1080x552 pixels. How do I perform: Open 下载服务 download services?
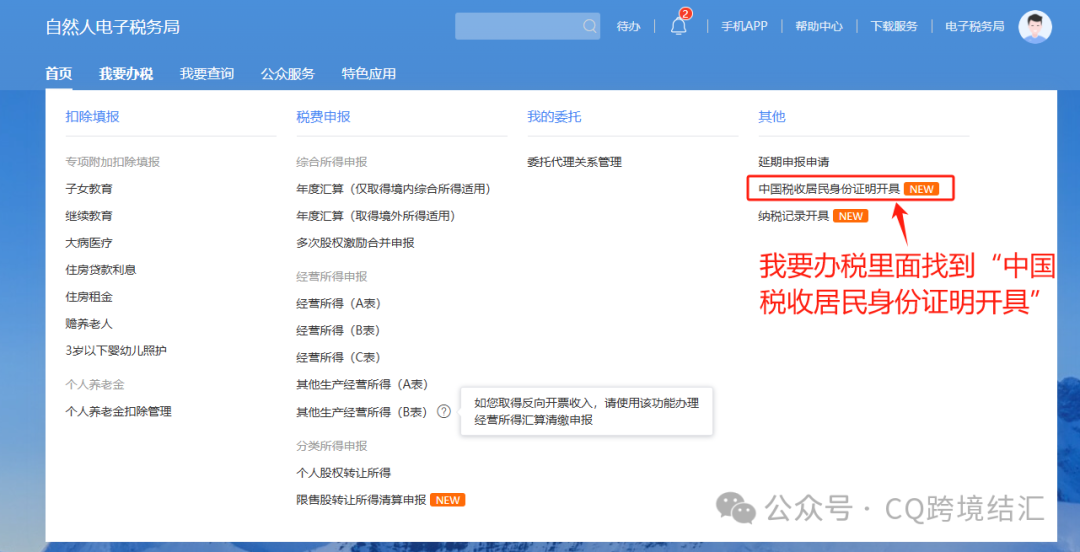(894, 27)
